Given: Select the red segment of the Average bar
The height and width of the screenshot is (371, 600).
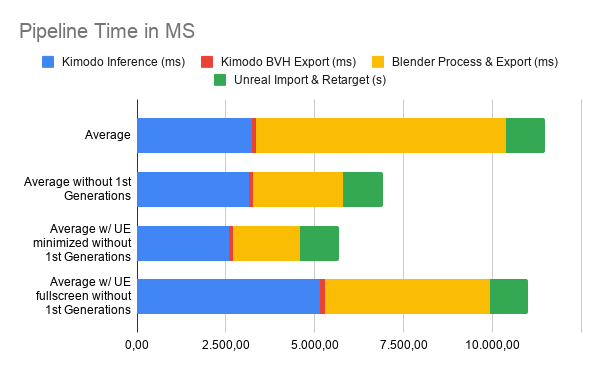Looking at the screenshot, I should click(x=254, y=135).
